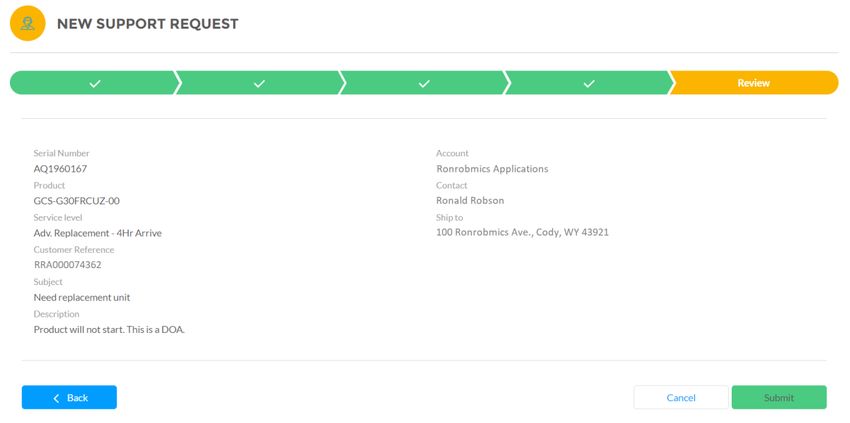Click the description about product not starting
This screenshot has height=423, width=850.
[x=110, y=330]
